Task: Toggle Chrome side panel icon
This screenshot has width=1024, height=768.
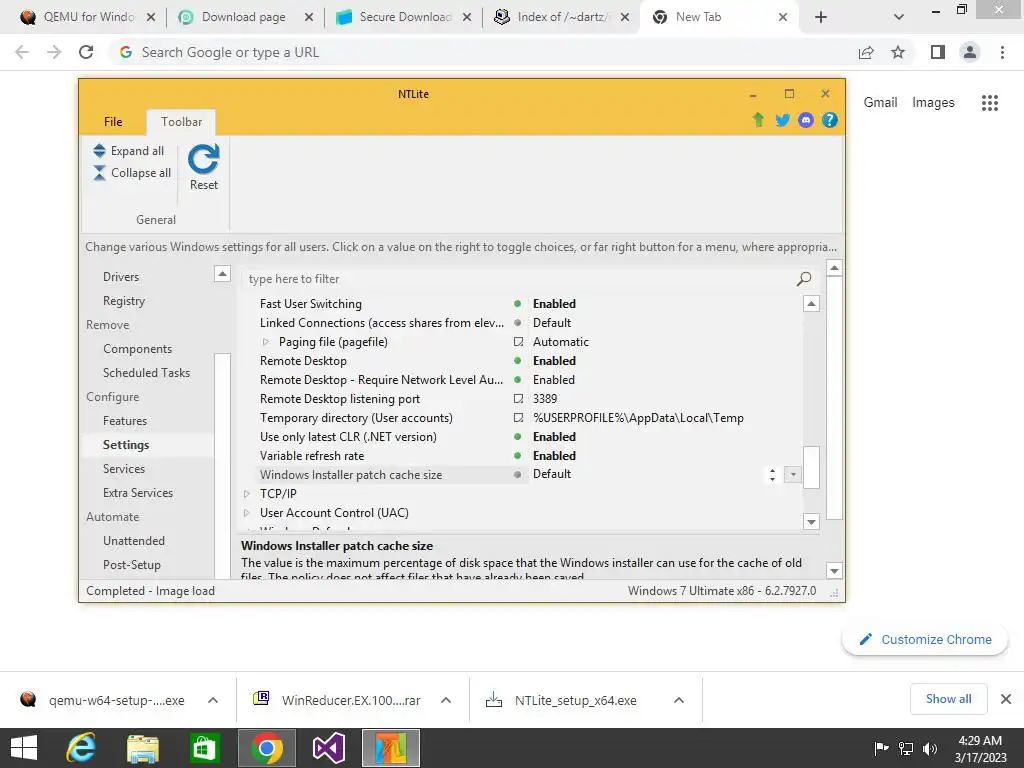Action: click(x=938, y=52)
